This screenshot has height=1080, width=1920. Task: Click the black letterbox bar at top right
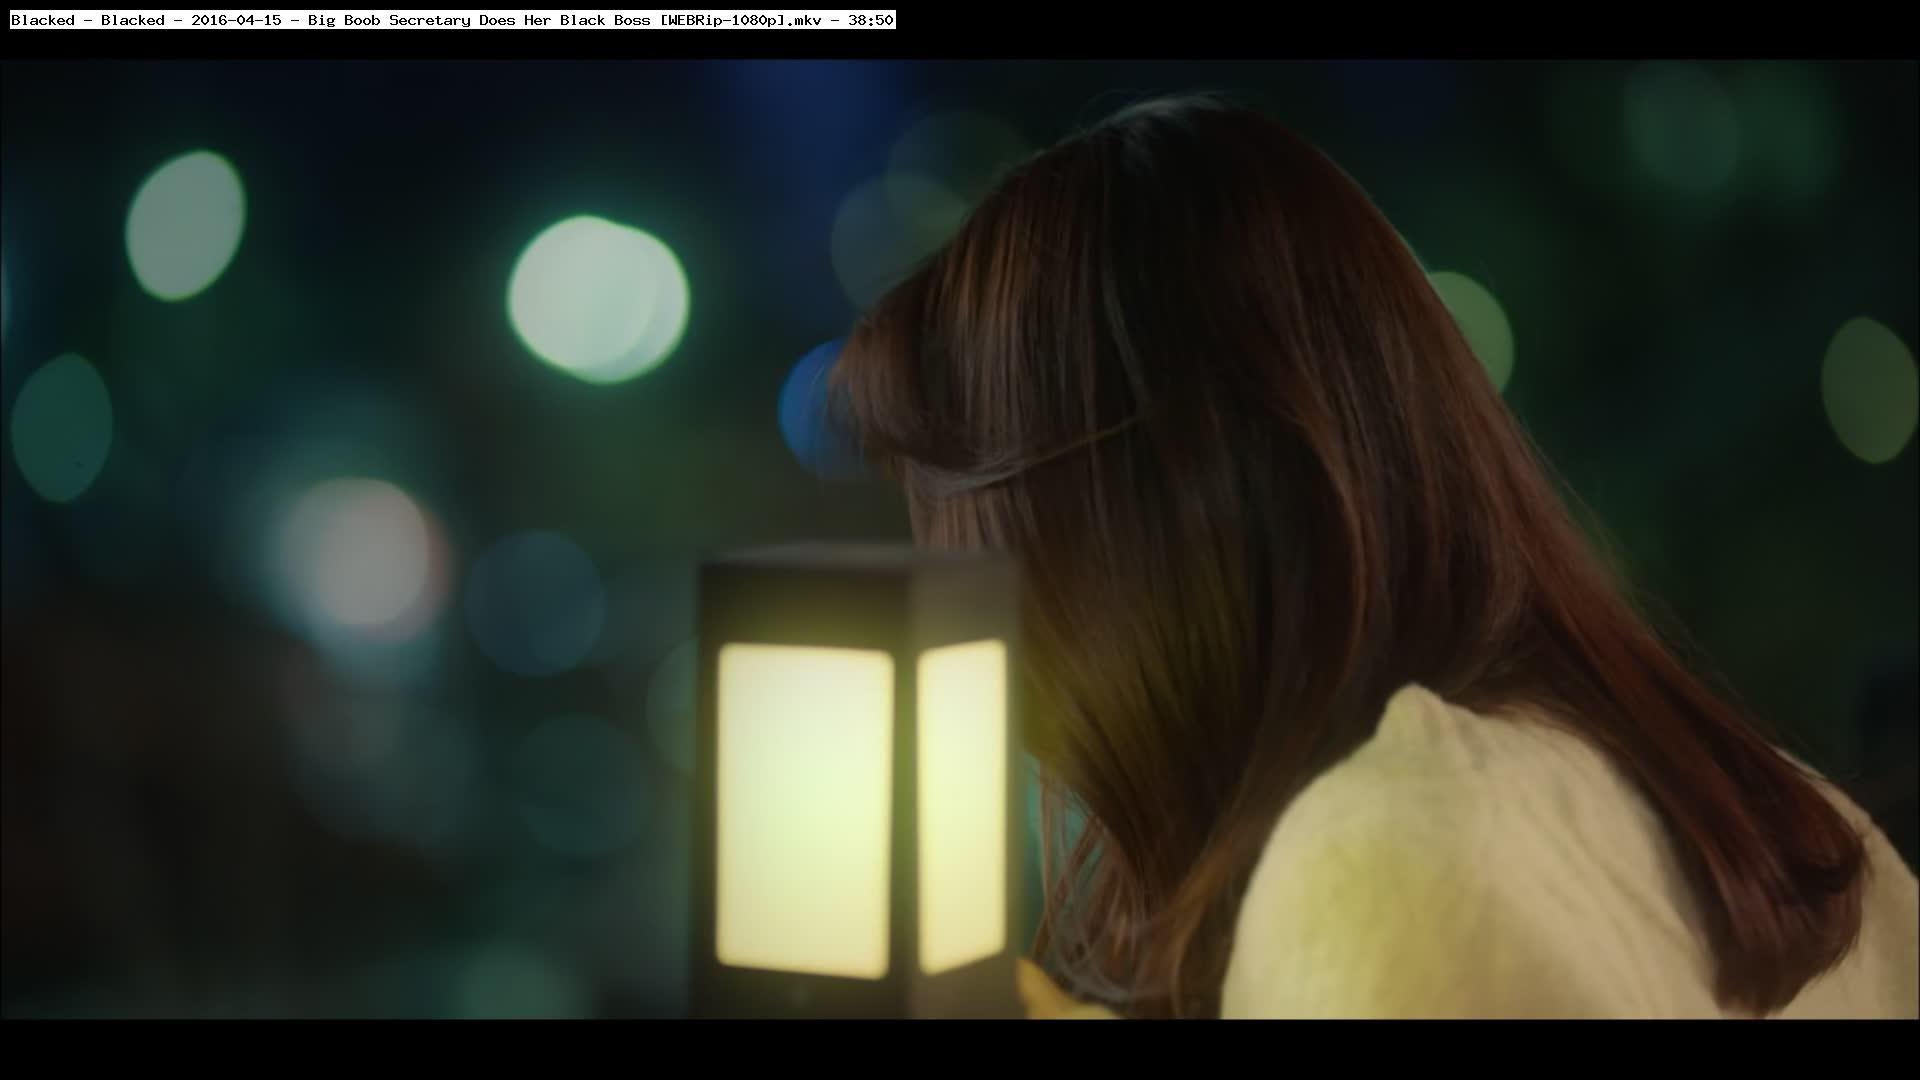[x=1500, y=28]
